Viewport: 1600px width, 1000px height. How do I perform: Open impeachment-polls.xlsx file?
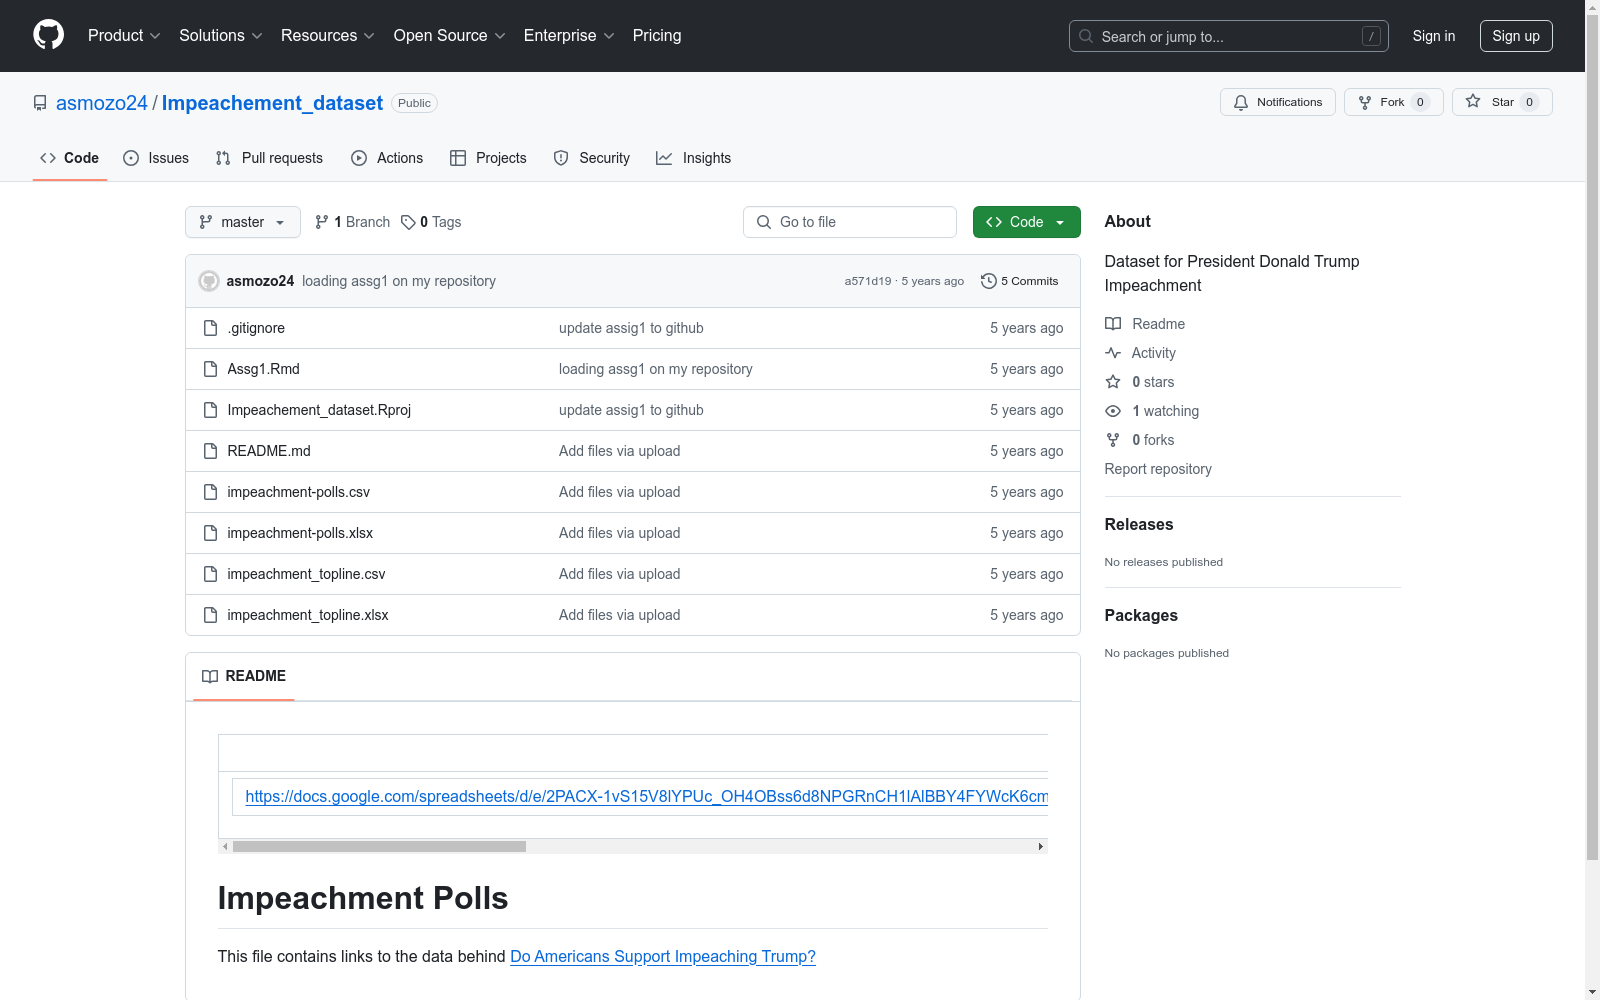[x=300, y=533]
